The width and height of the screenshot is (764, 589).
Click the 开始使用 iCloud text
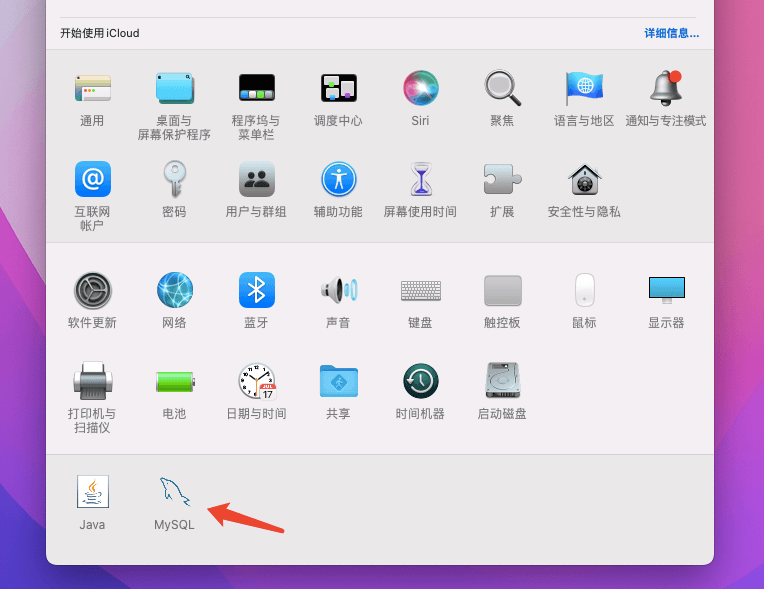tap(100, 33)
